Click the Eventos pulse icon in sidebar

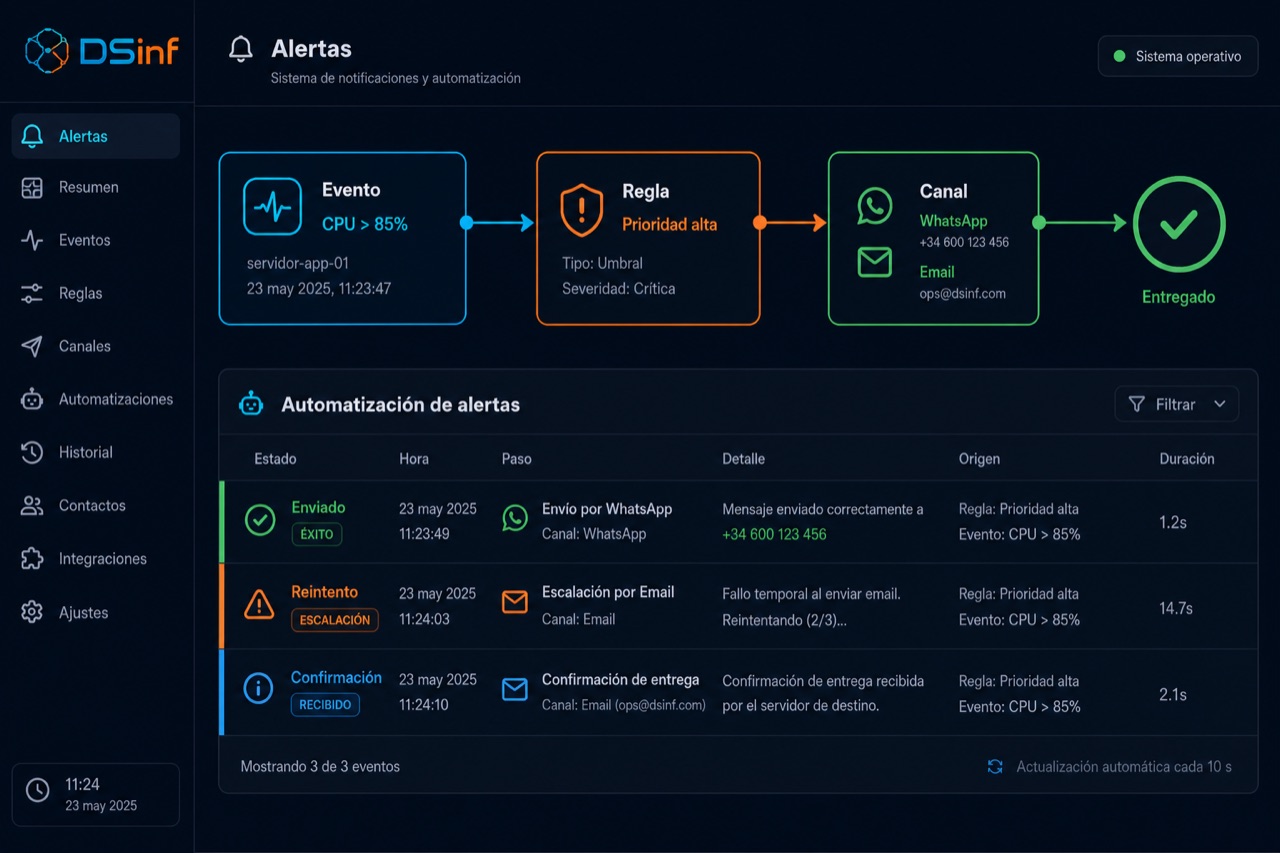tap(32, 240)
